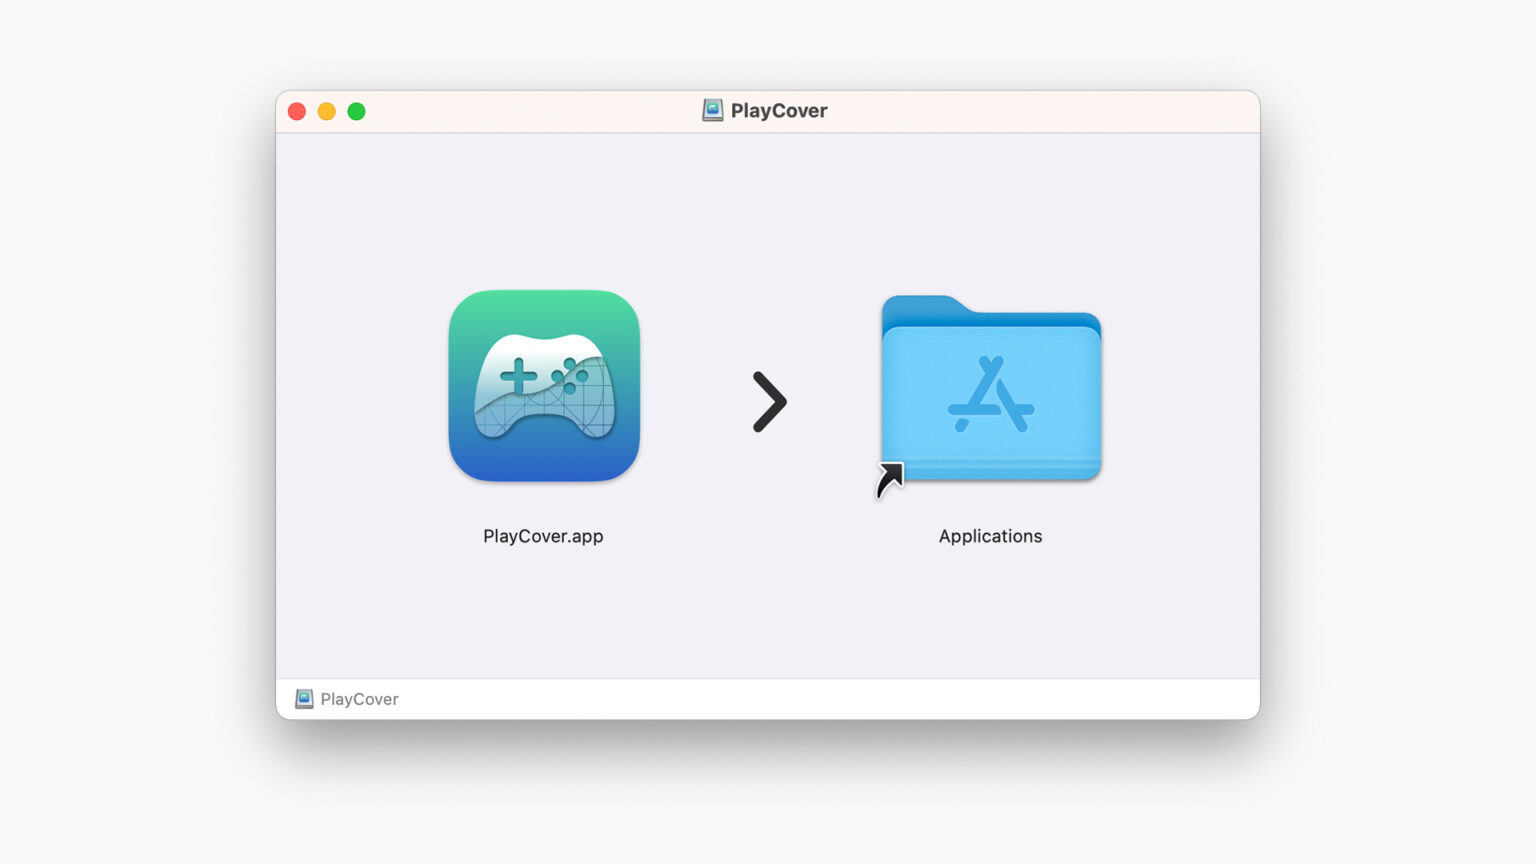Click the "PlayCover.app" file name label
The height and width of the screenshot is (864, 1536).
(543, 536)
